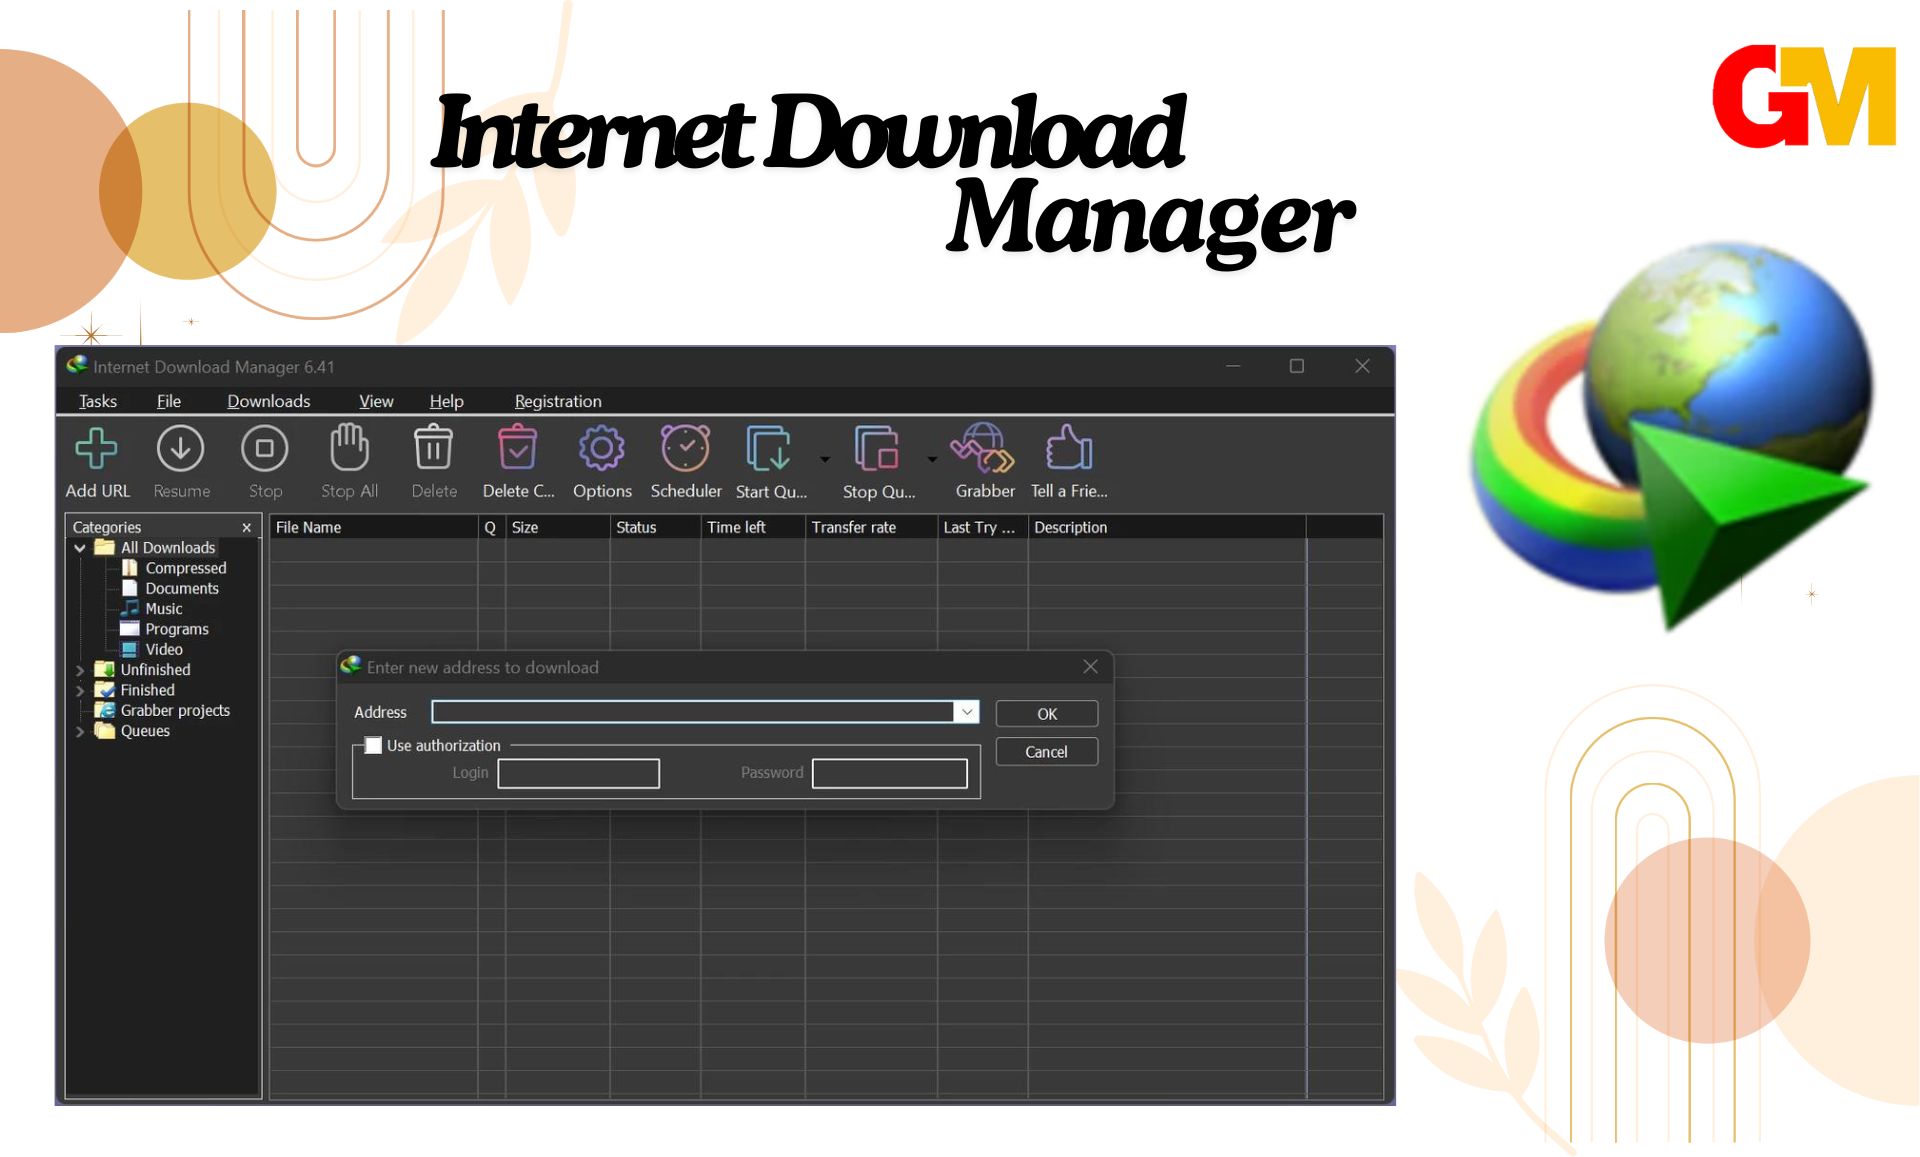
Task: Click the Tell a Friend icon
Action: pos(1069,447)
